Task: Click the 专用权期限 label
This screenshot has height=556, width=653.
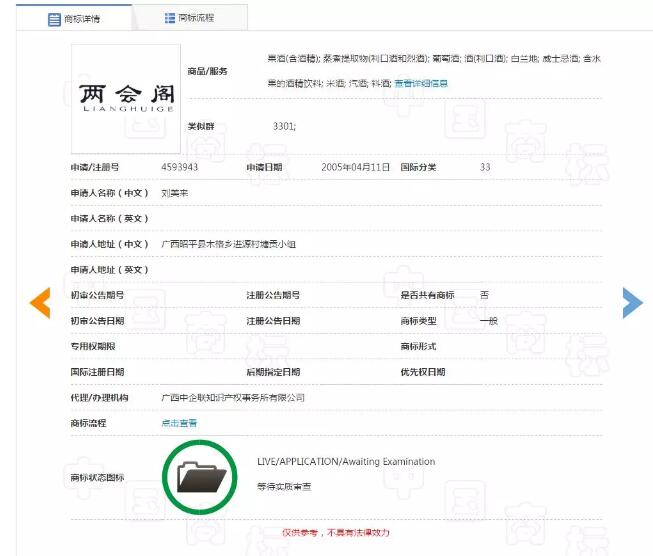Action: click(93, 347)
